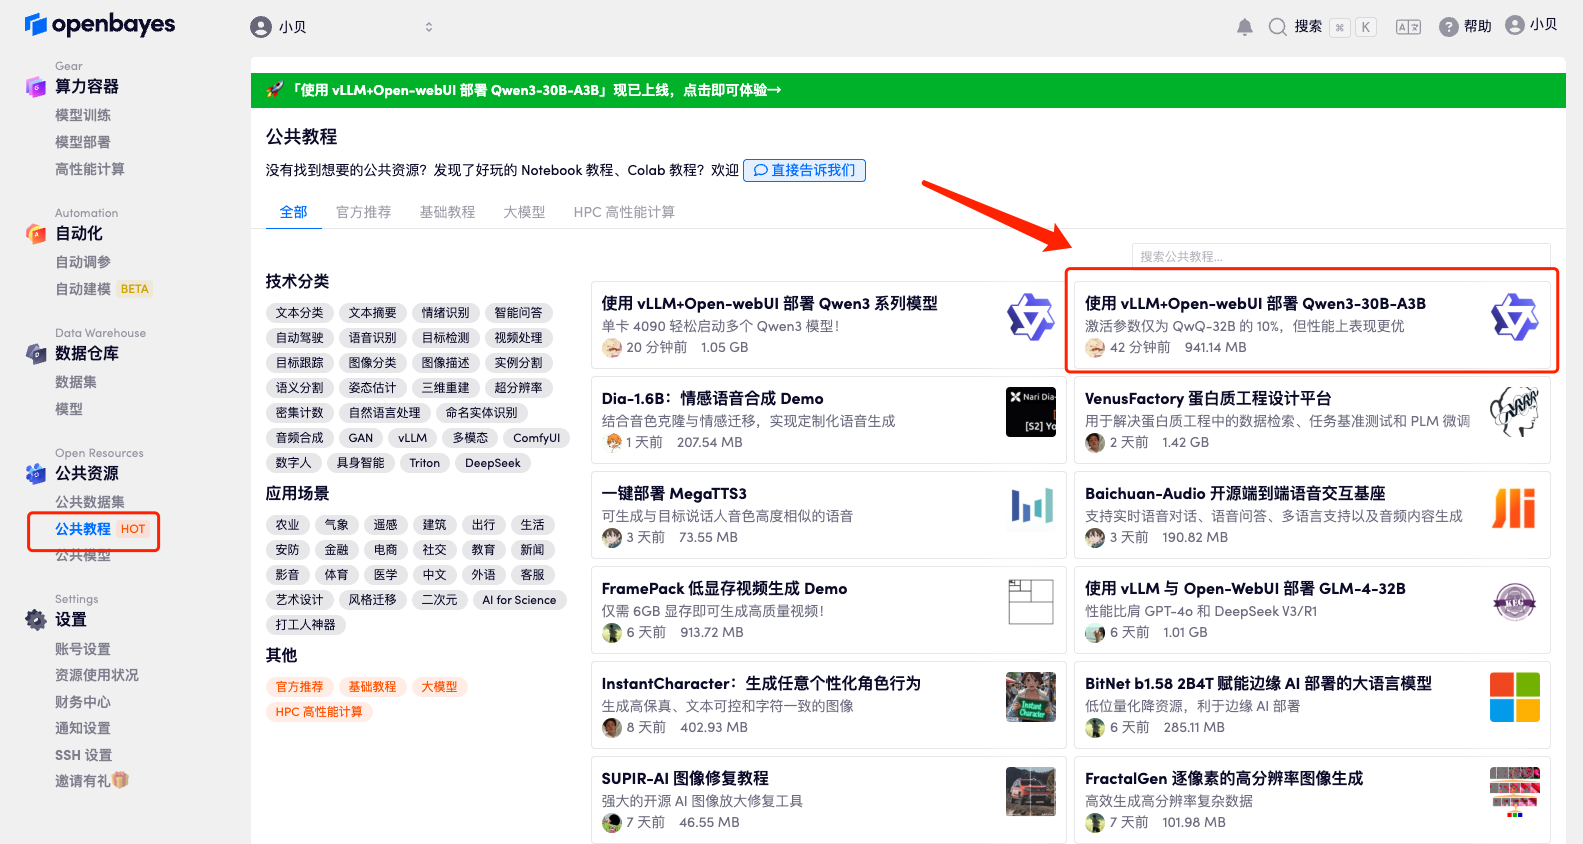
Task: Filter by 二次元 tag
Action: coord(439,600)
